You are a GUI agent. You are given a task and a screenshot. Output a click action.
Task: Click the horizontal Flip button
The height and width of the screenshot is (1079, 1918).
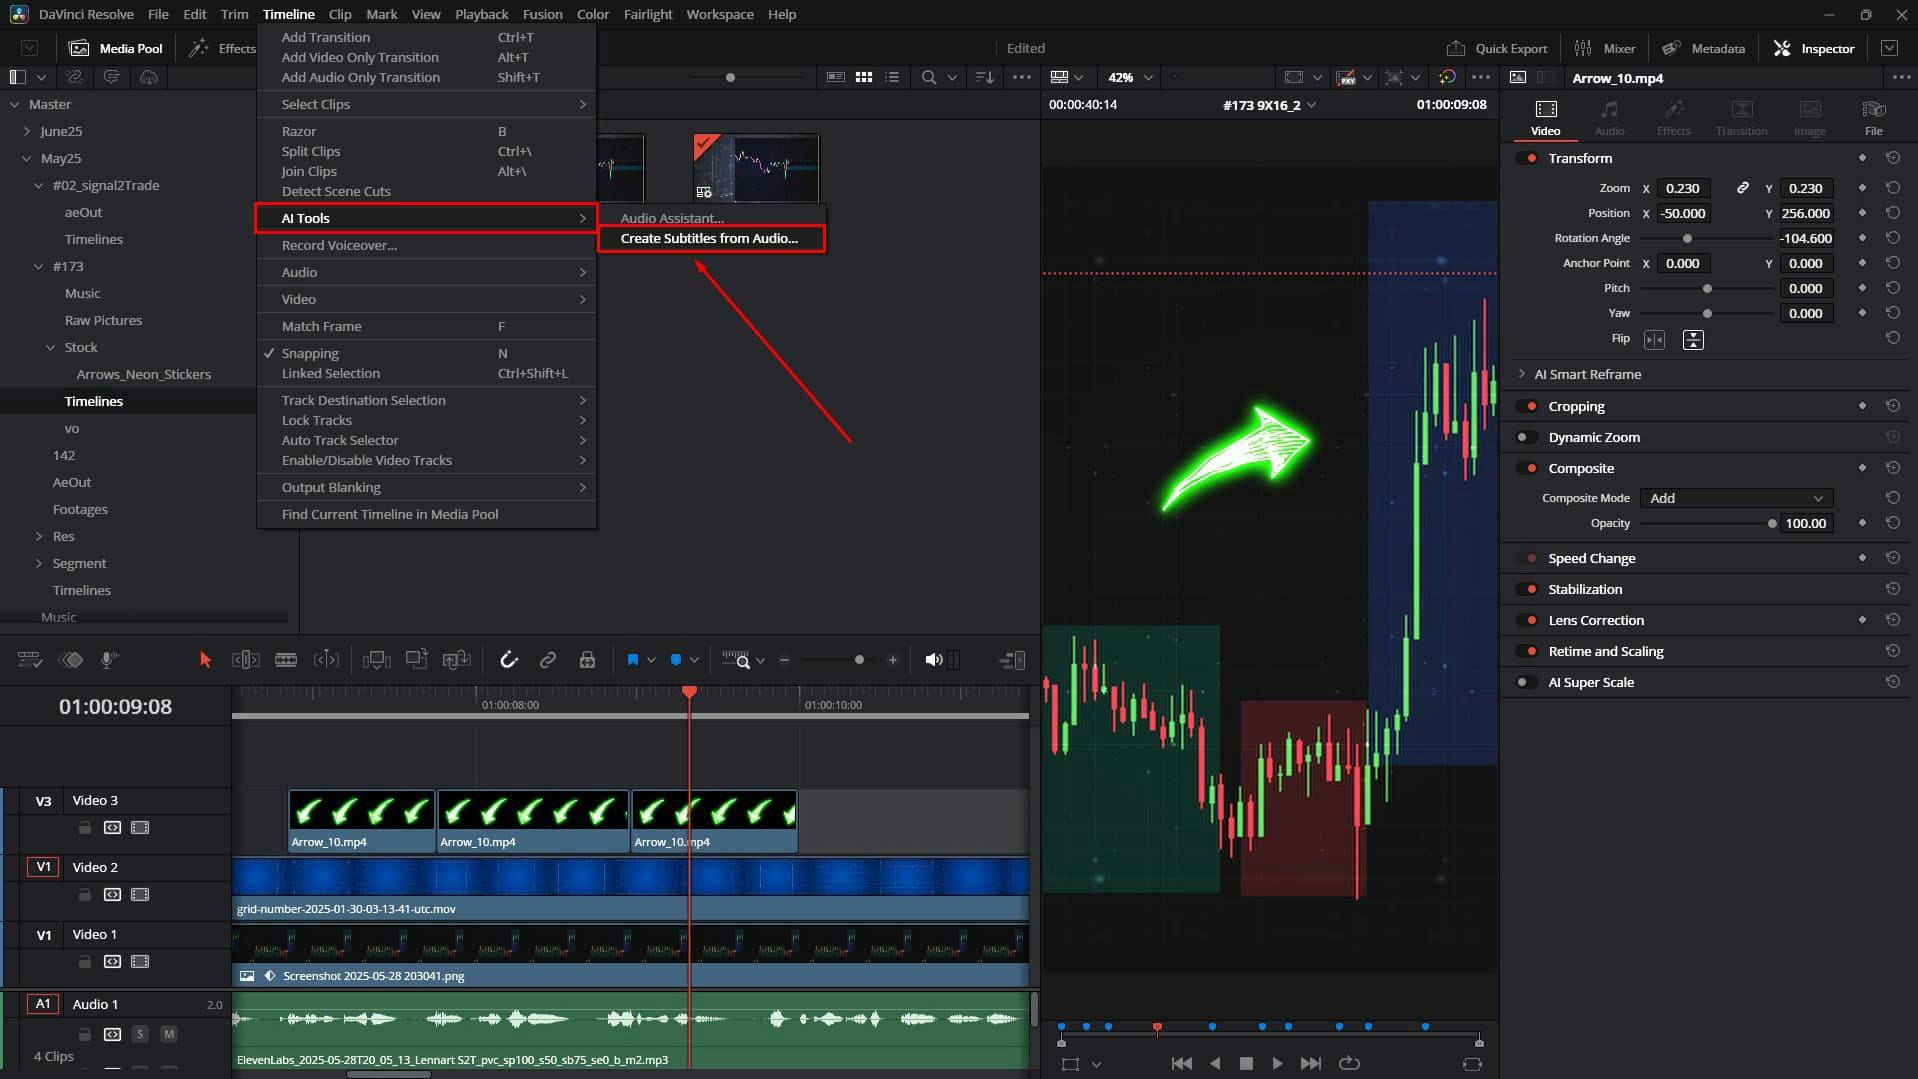coord(1654,340)
